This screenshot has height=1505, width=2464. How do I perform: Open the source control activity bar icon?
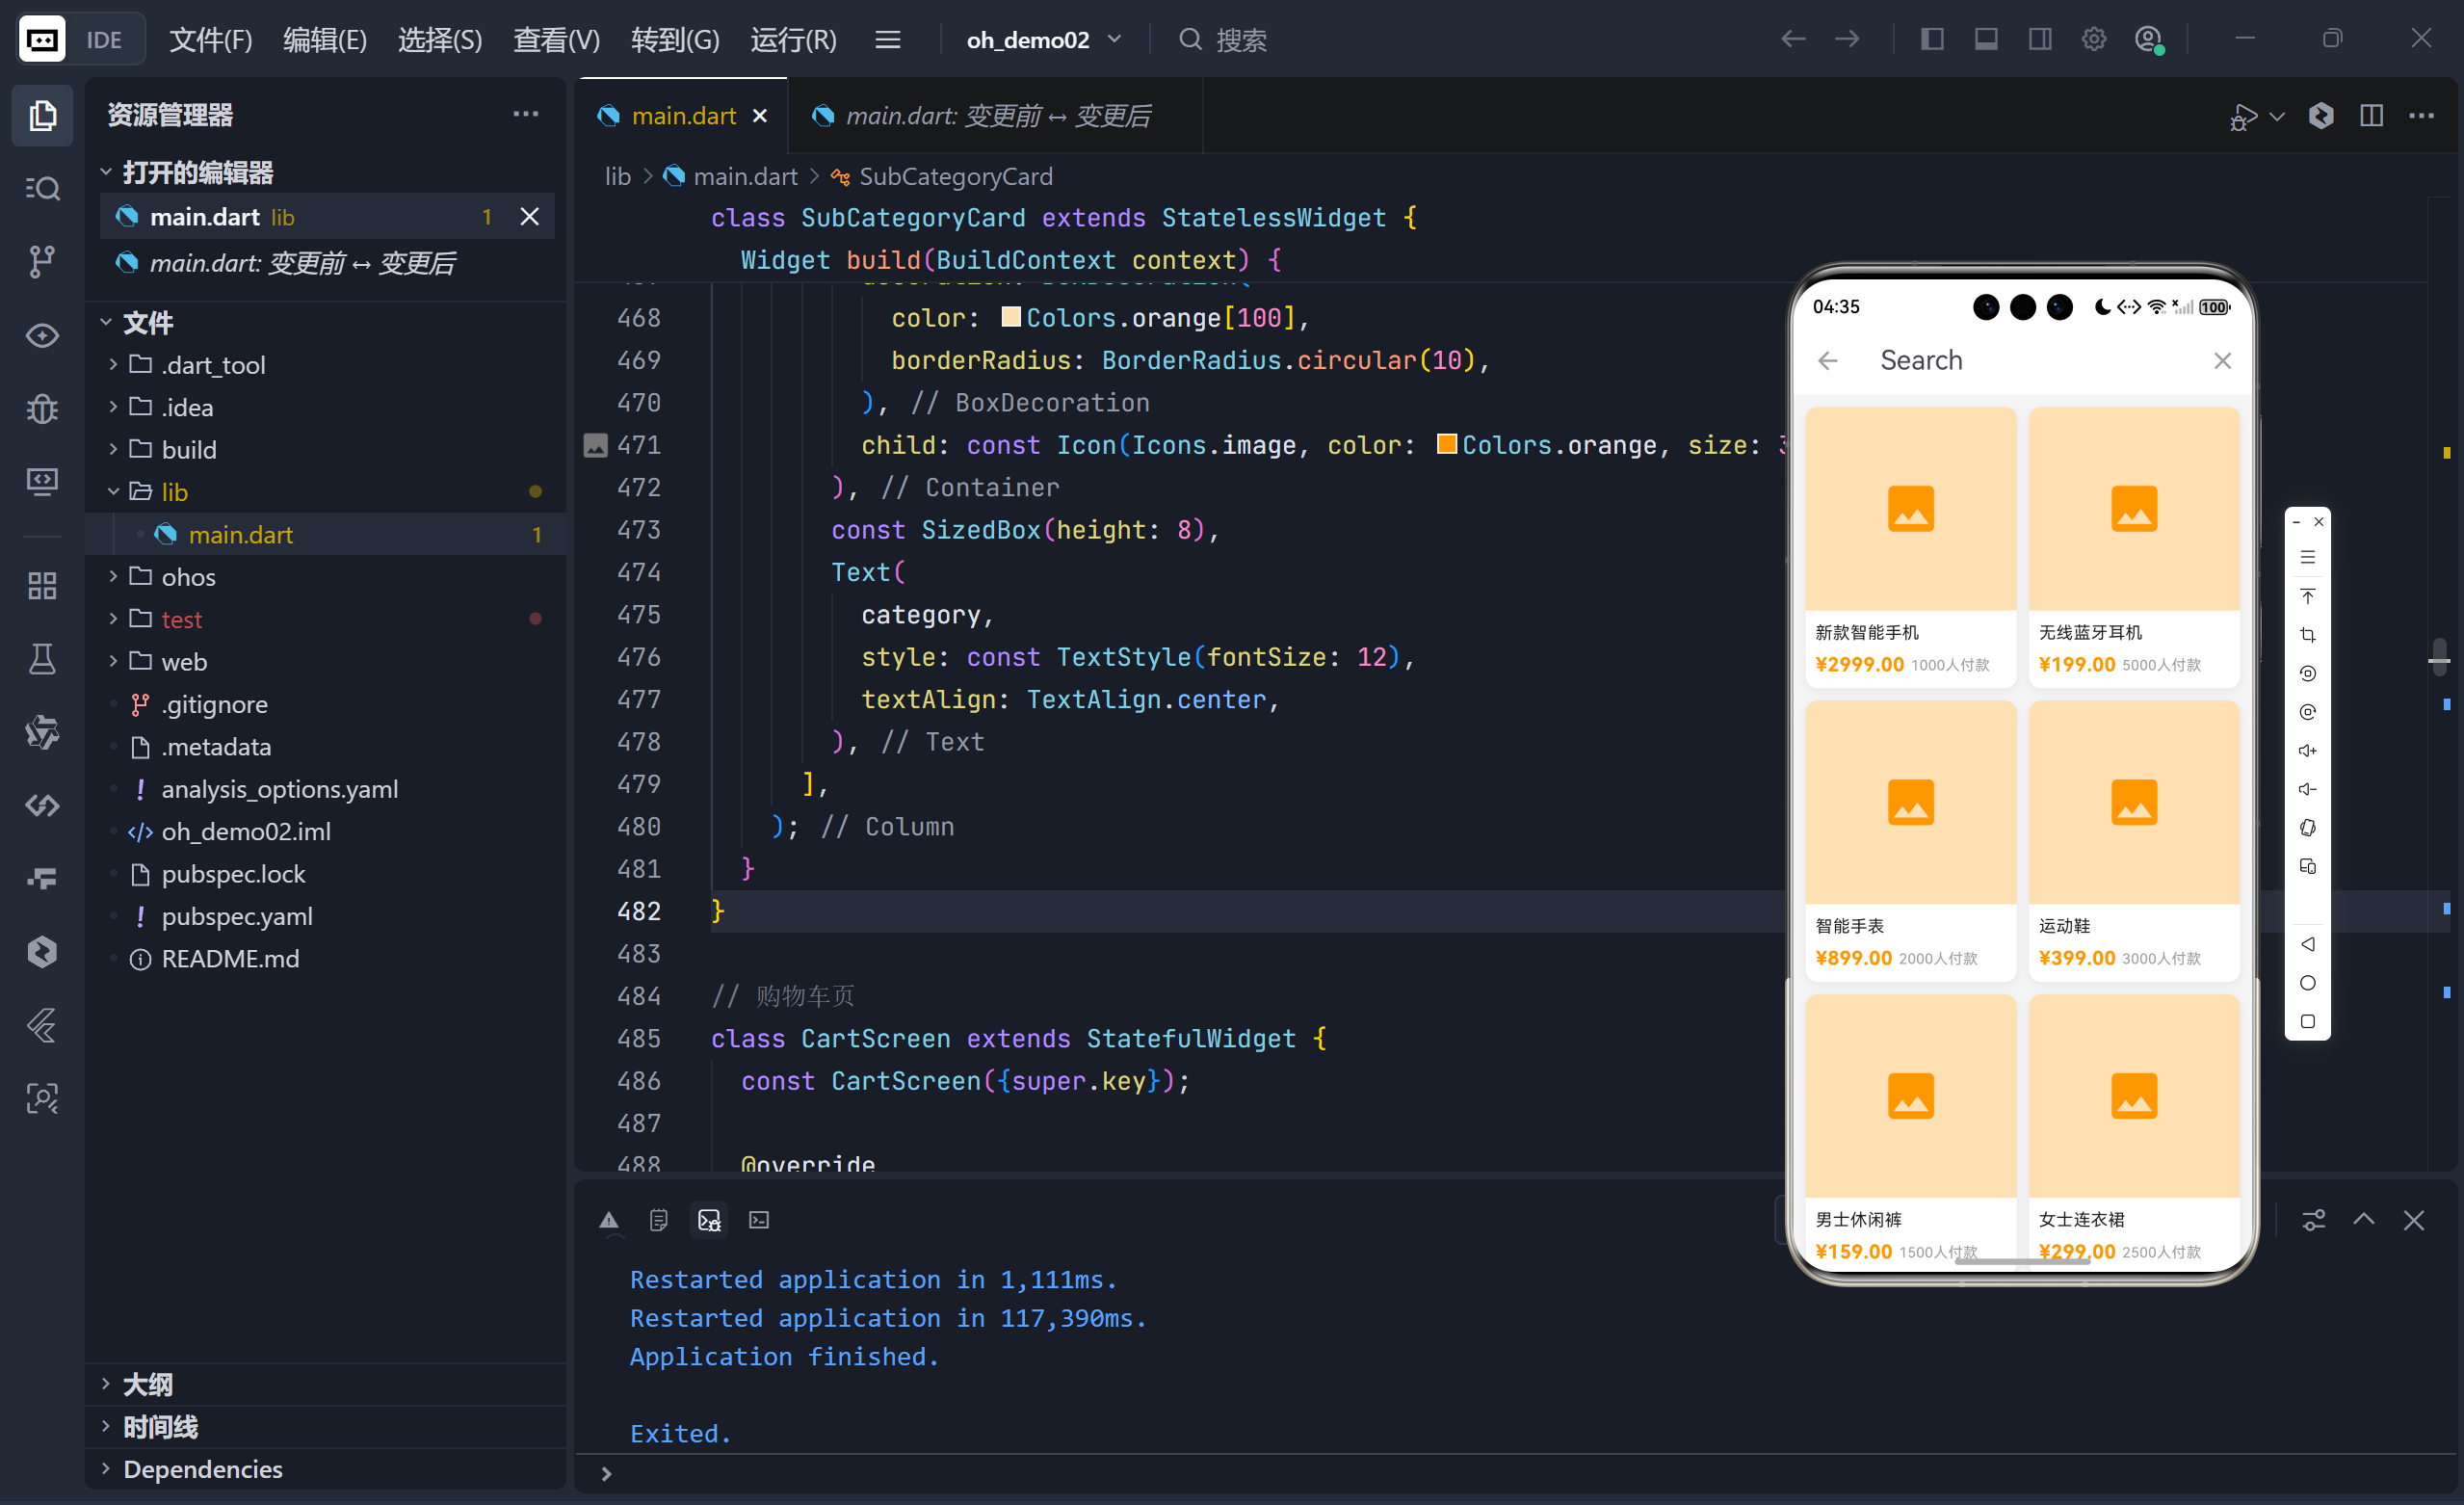(x=41, y=262)
